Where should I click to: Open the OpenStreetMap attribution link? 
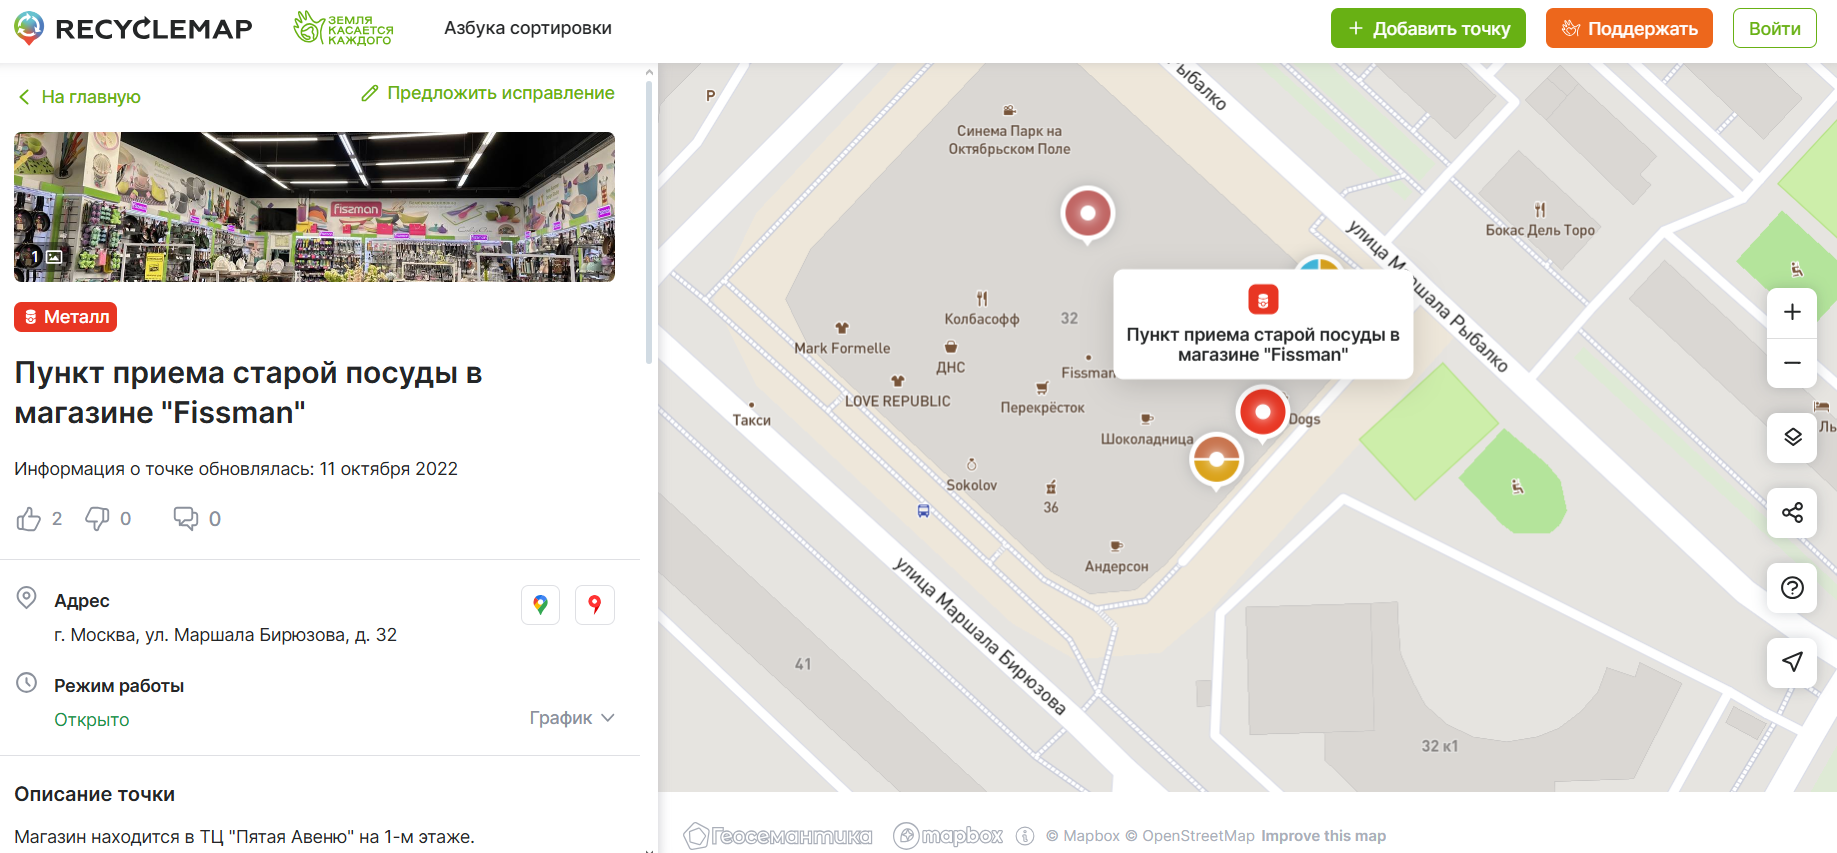click(x=1190, y=836)
